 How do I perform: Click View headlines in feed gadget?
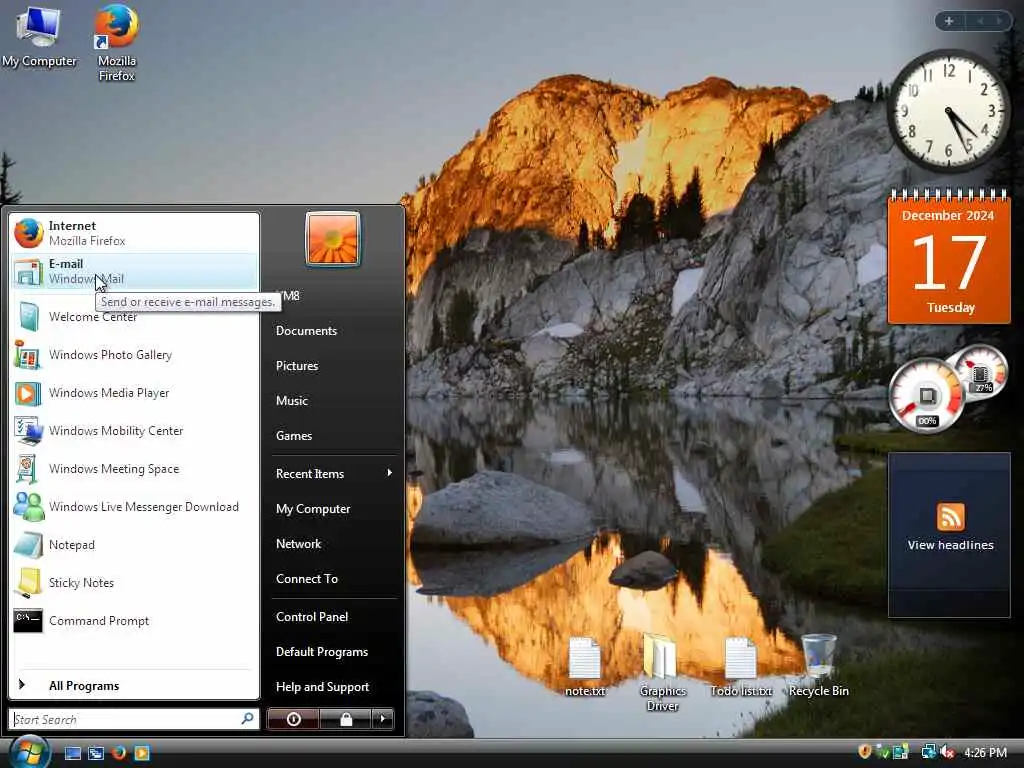(950, 545)
